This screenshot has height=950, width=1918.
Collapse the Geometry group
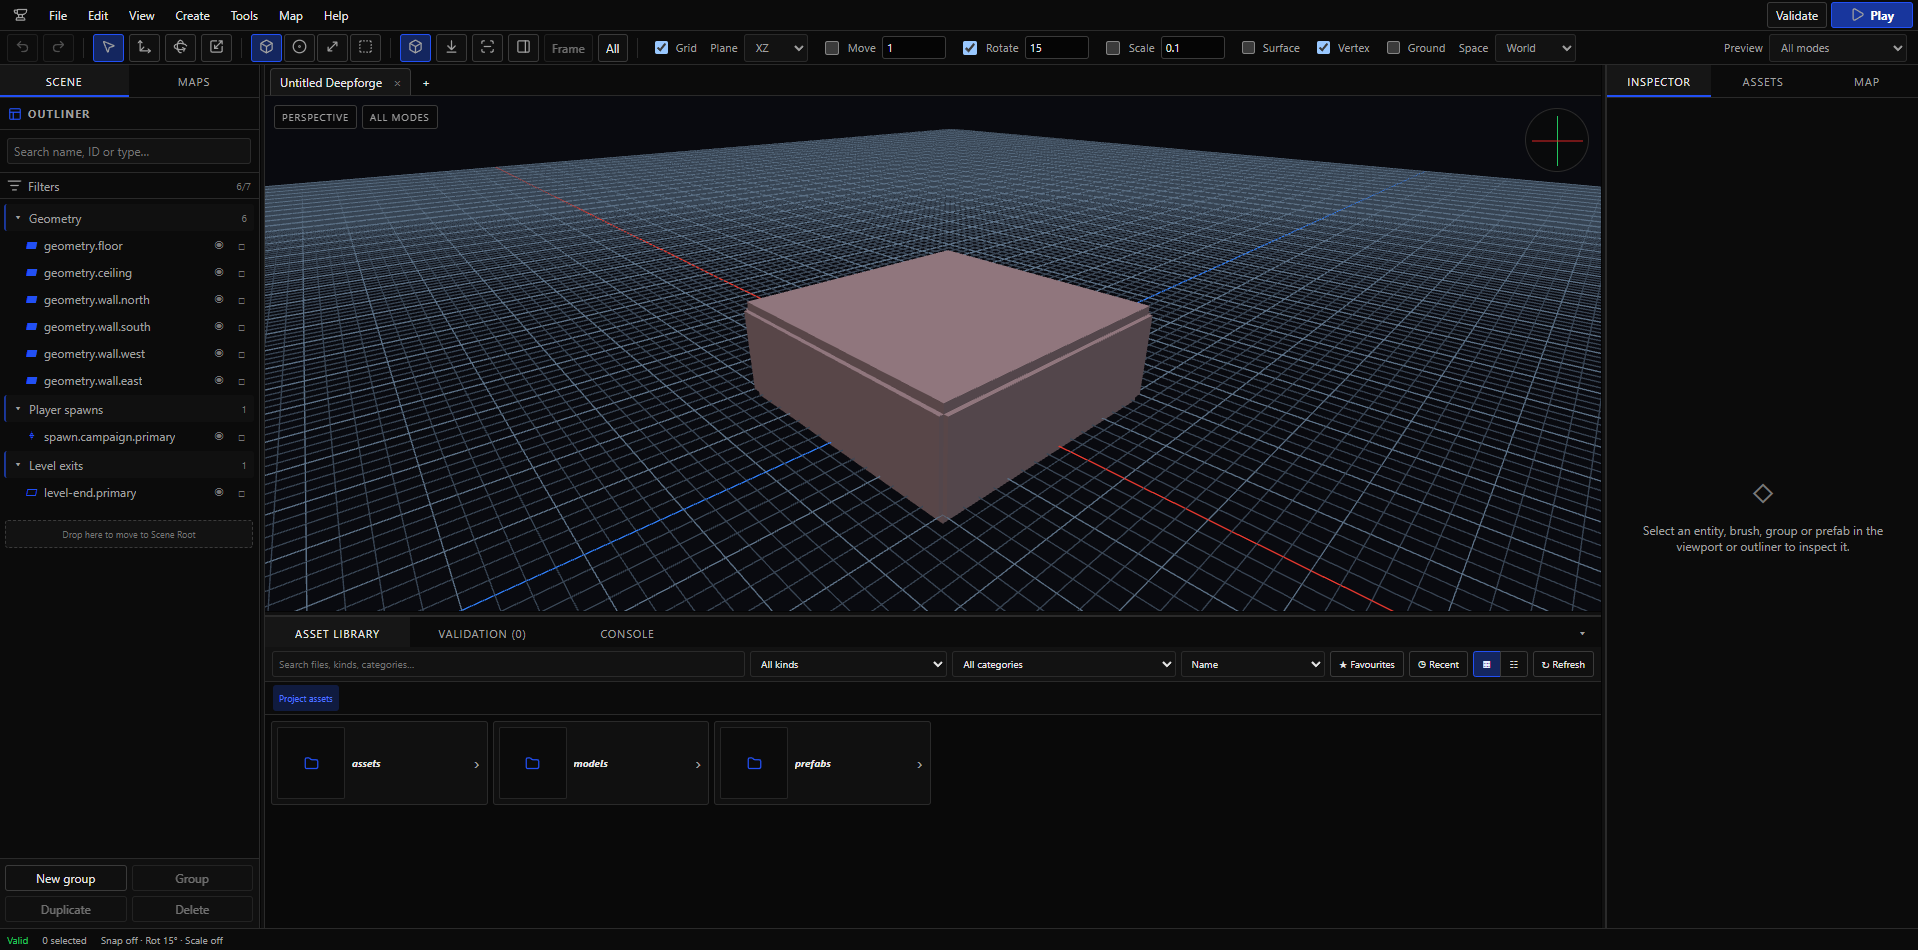click(x=18, y=218)
